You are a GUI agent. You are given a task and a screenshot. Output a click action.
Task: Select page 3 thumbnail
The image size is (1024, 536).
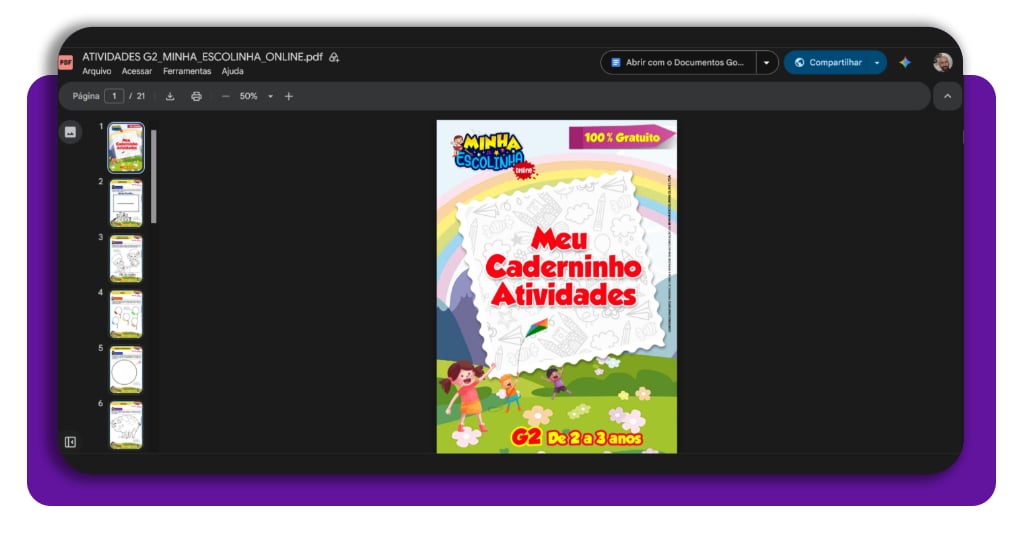126,259
